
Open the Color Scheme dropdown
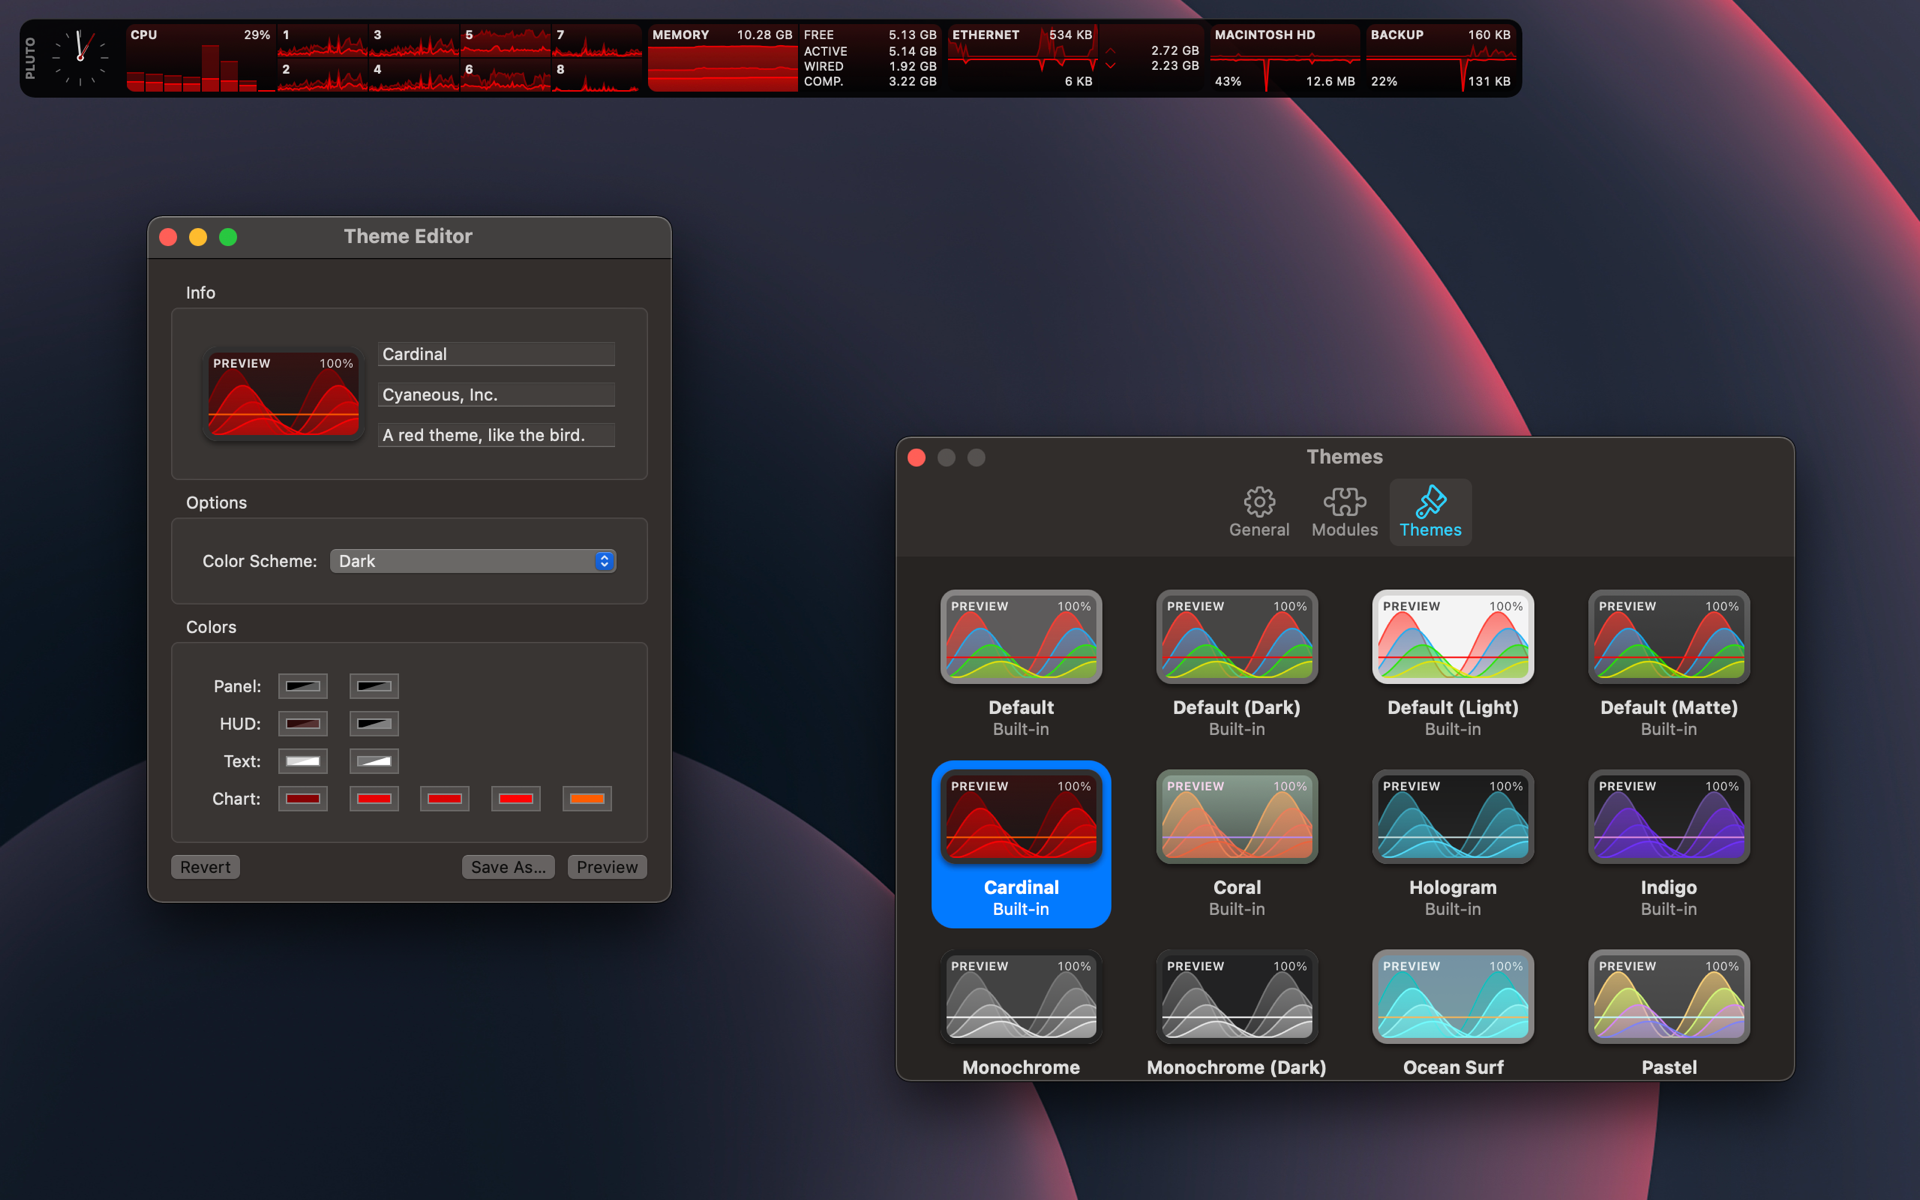[472, 561]
